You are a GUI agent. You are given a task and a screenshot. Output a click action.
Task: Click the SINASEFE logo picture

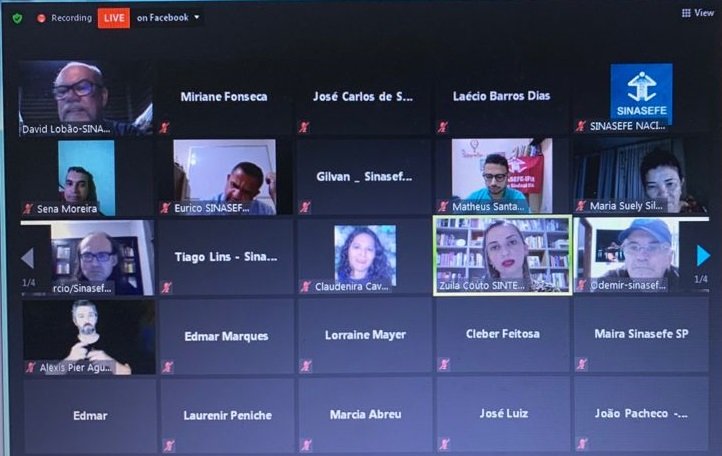641,93
